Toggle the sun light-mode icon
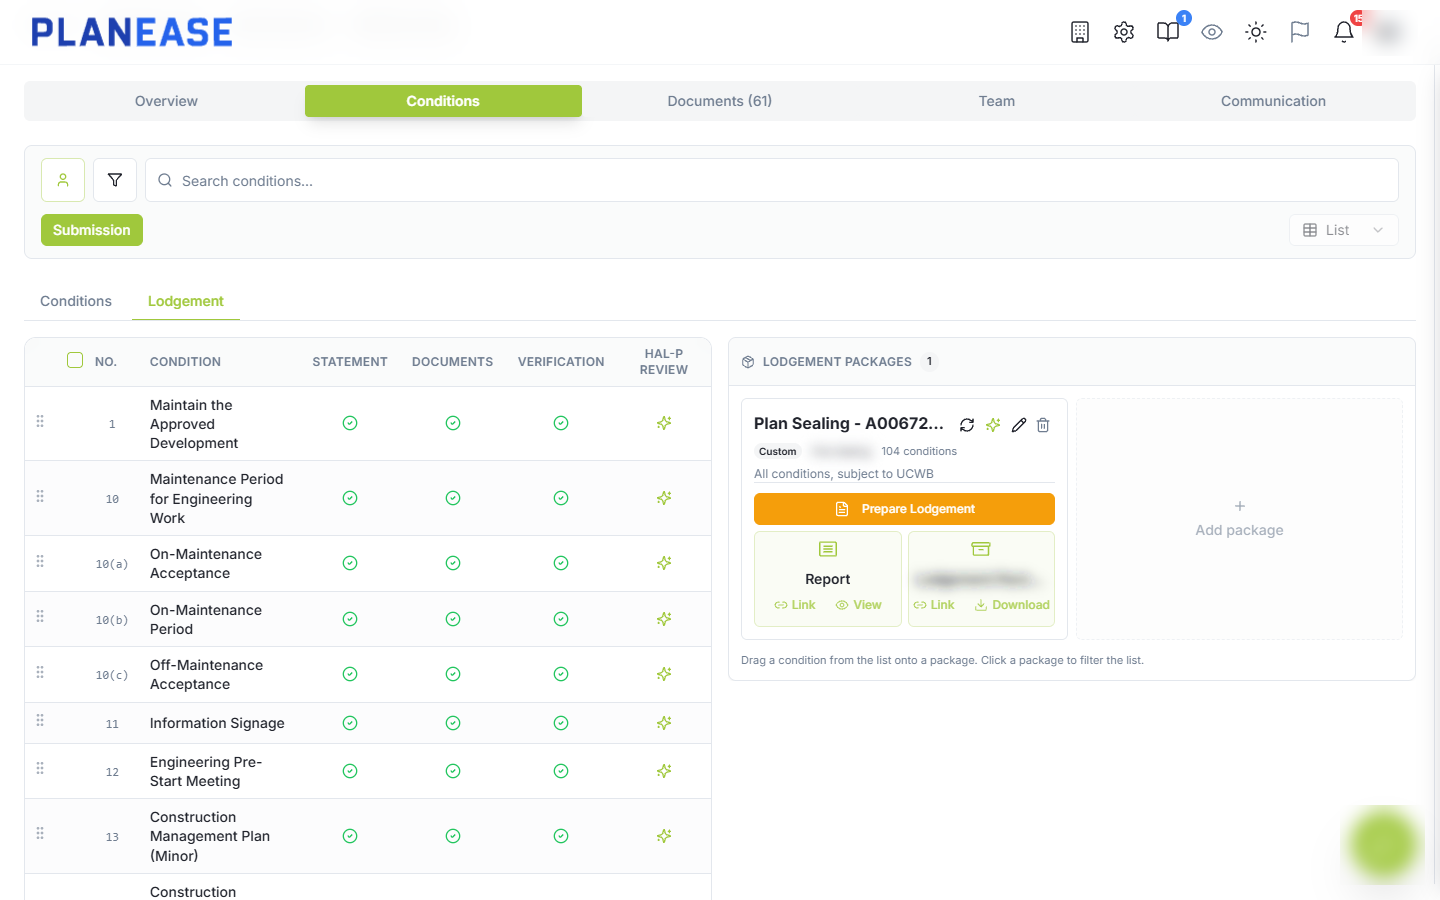Screen dimensions: 1440x900 [x=1256, y=32]
